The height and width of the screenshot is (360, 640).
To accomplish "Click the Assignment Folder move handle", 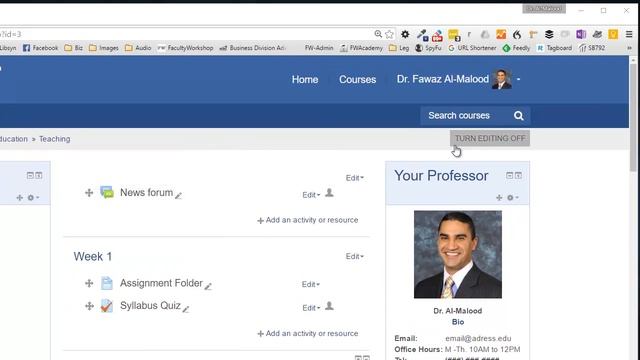I will click(x=89, y=283).
